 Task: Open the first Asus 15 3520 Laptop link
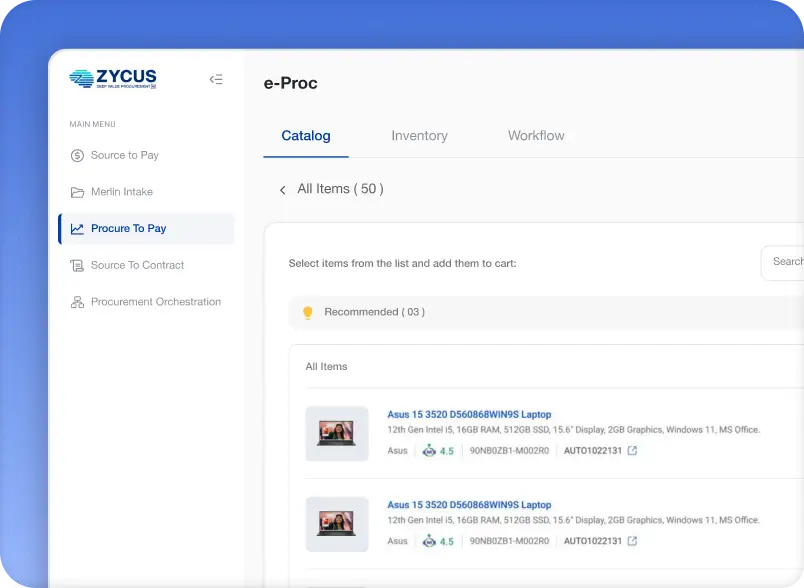click(x=469, y=414)
